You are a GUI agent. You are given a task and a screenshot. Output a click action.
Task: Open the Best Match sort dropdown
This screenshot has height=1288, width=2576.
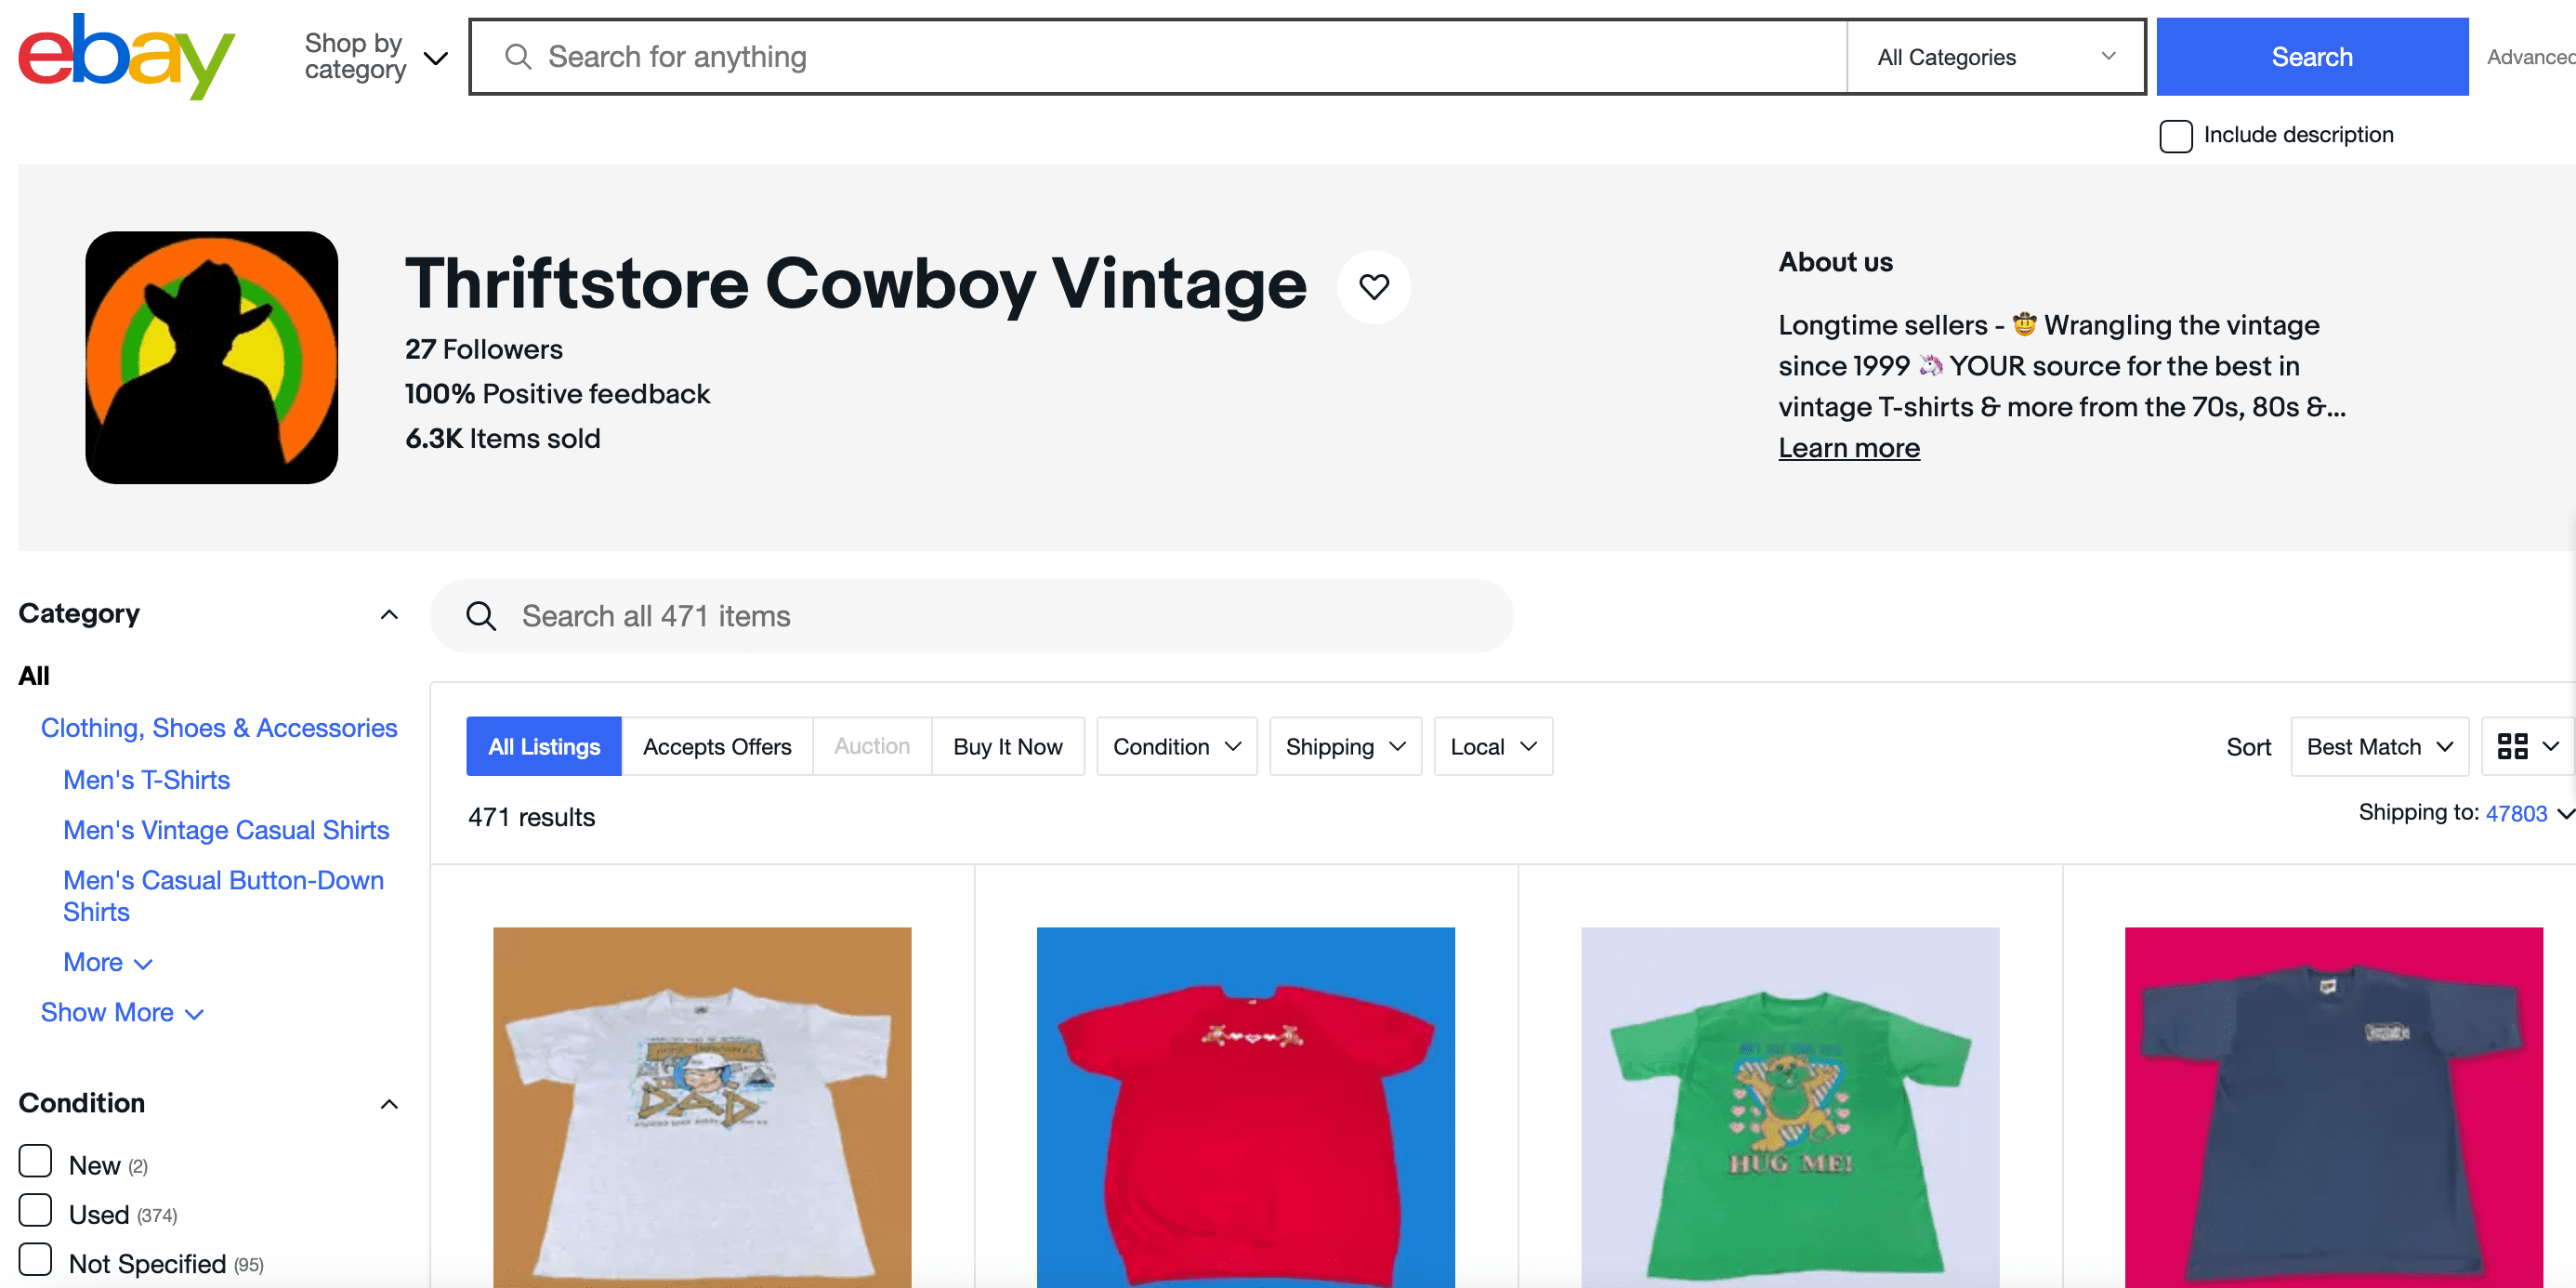coord(2378,746)
